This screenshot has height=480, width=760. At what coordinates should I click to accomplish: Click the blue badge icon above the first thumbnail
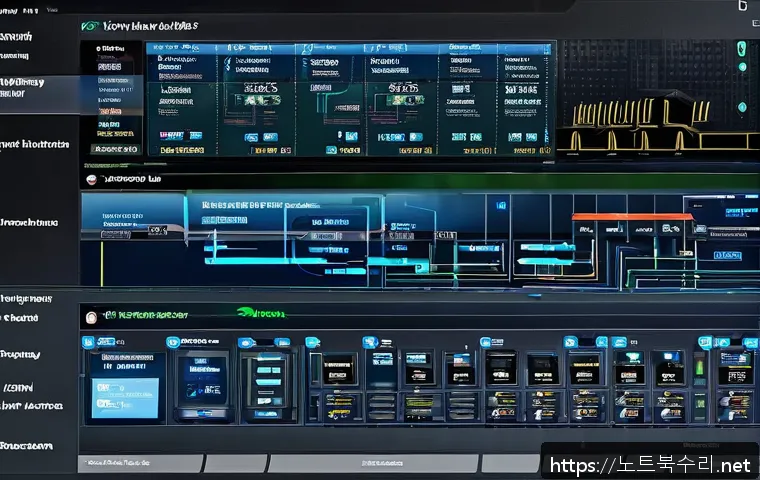(90, 342)
